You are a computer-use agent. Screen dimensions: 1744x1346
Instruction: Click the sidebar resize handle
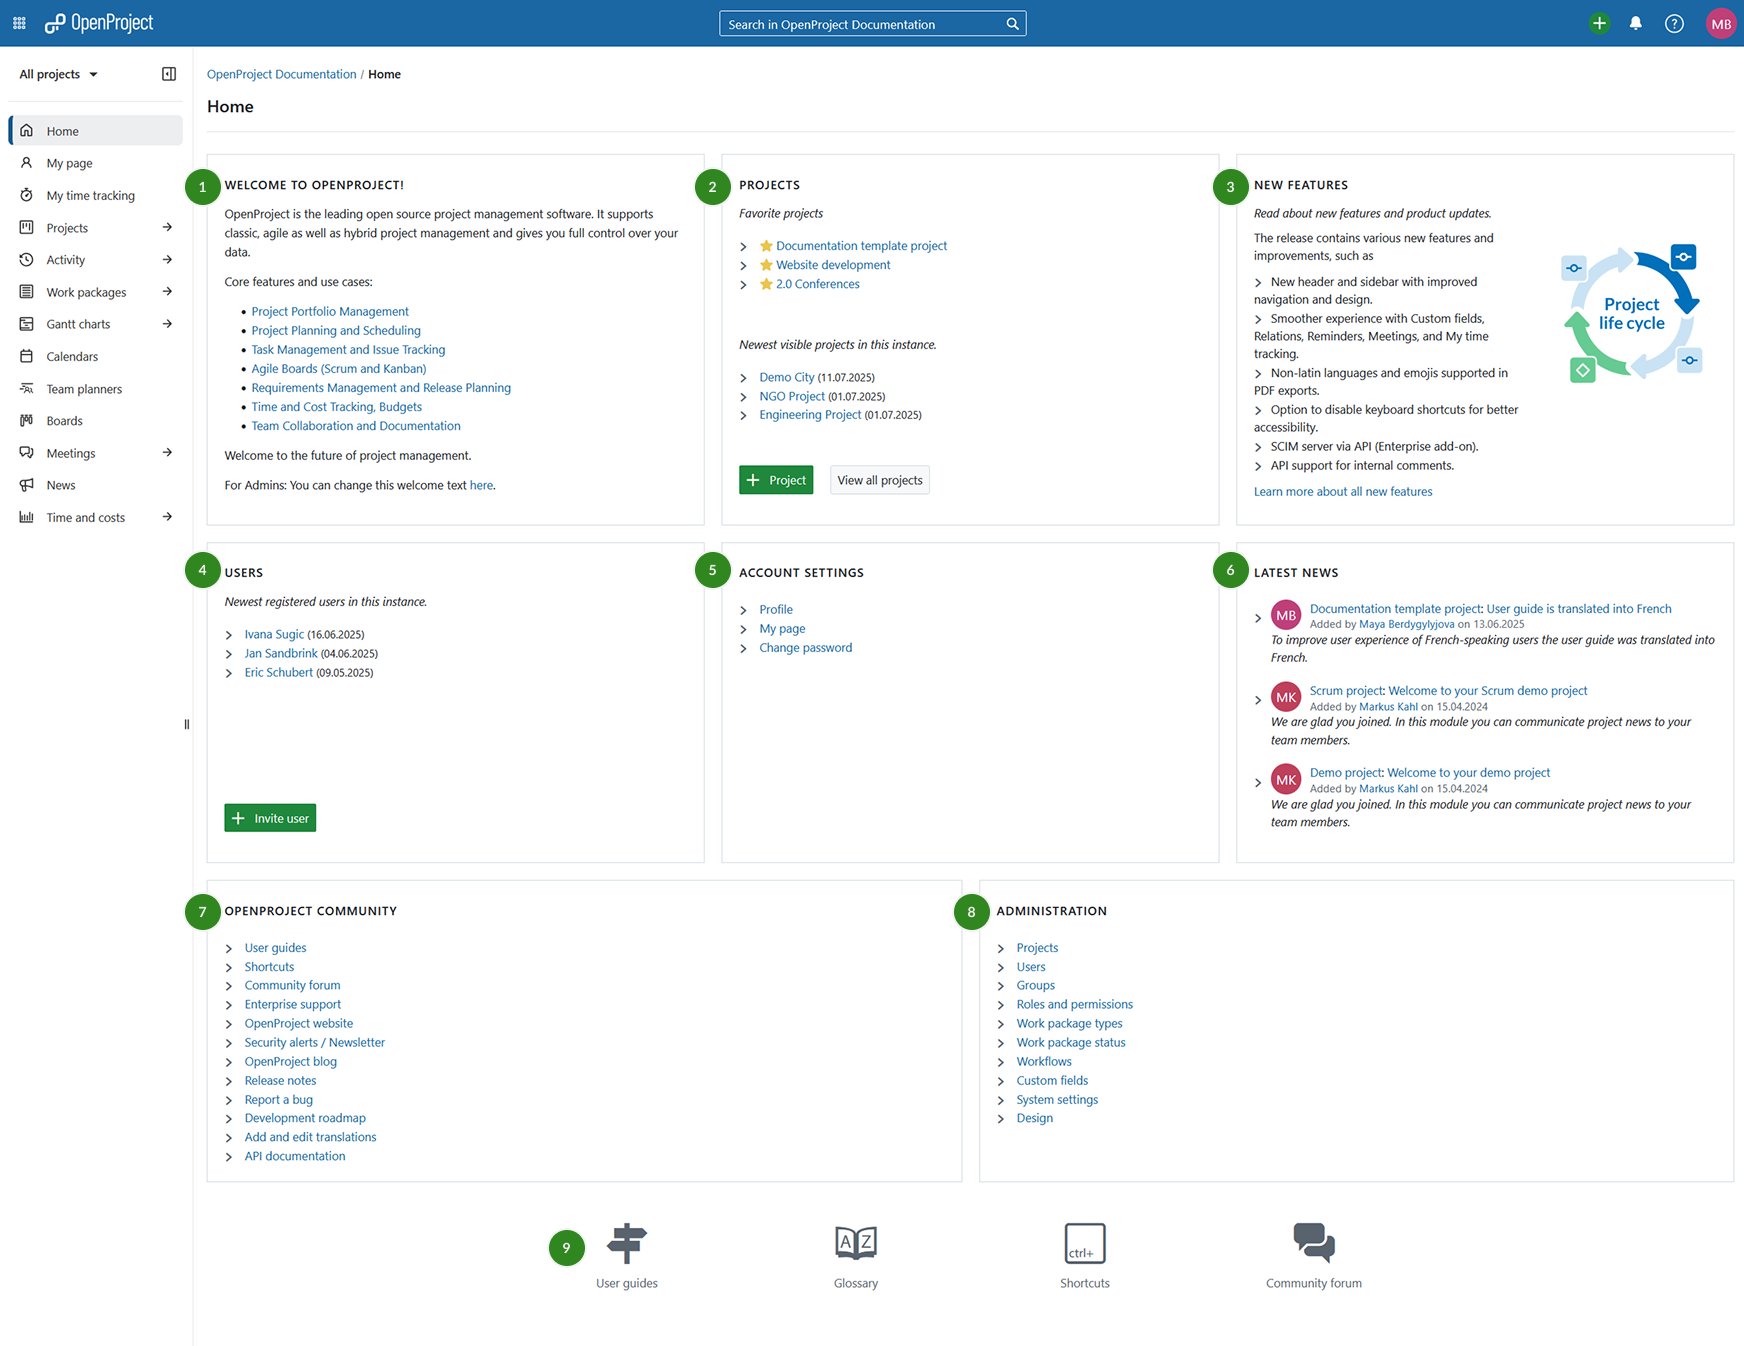(187, 724)
